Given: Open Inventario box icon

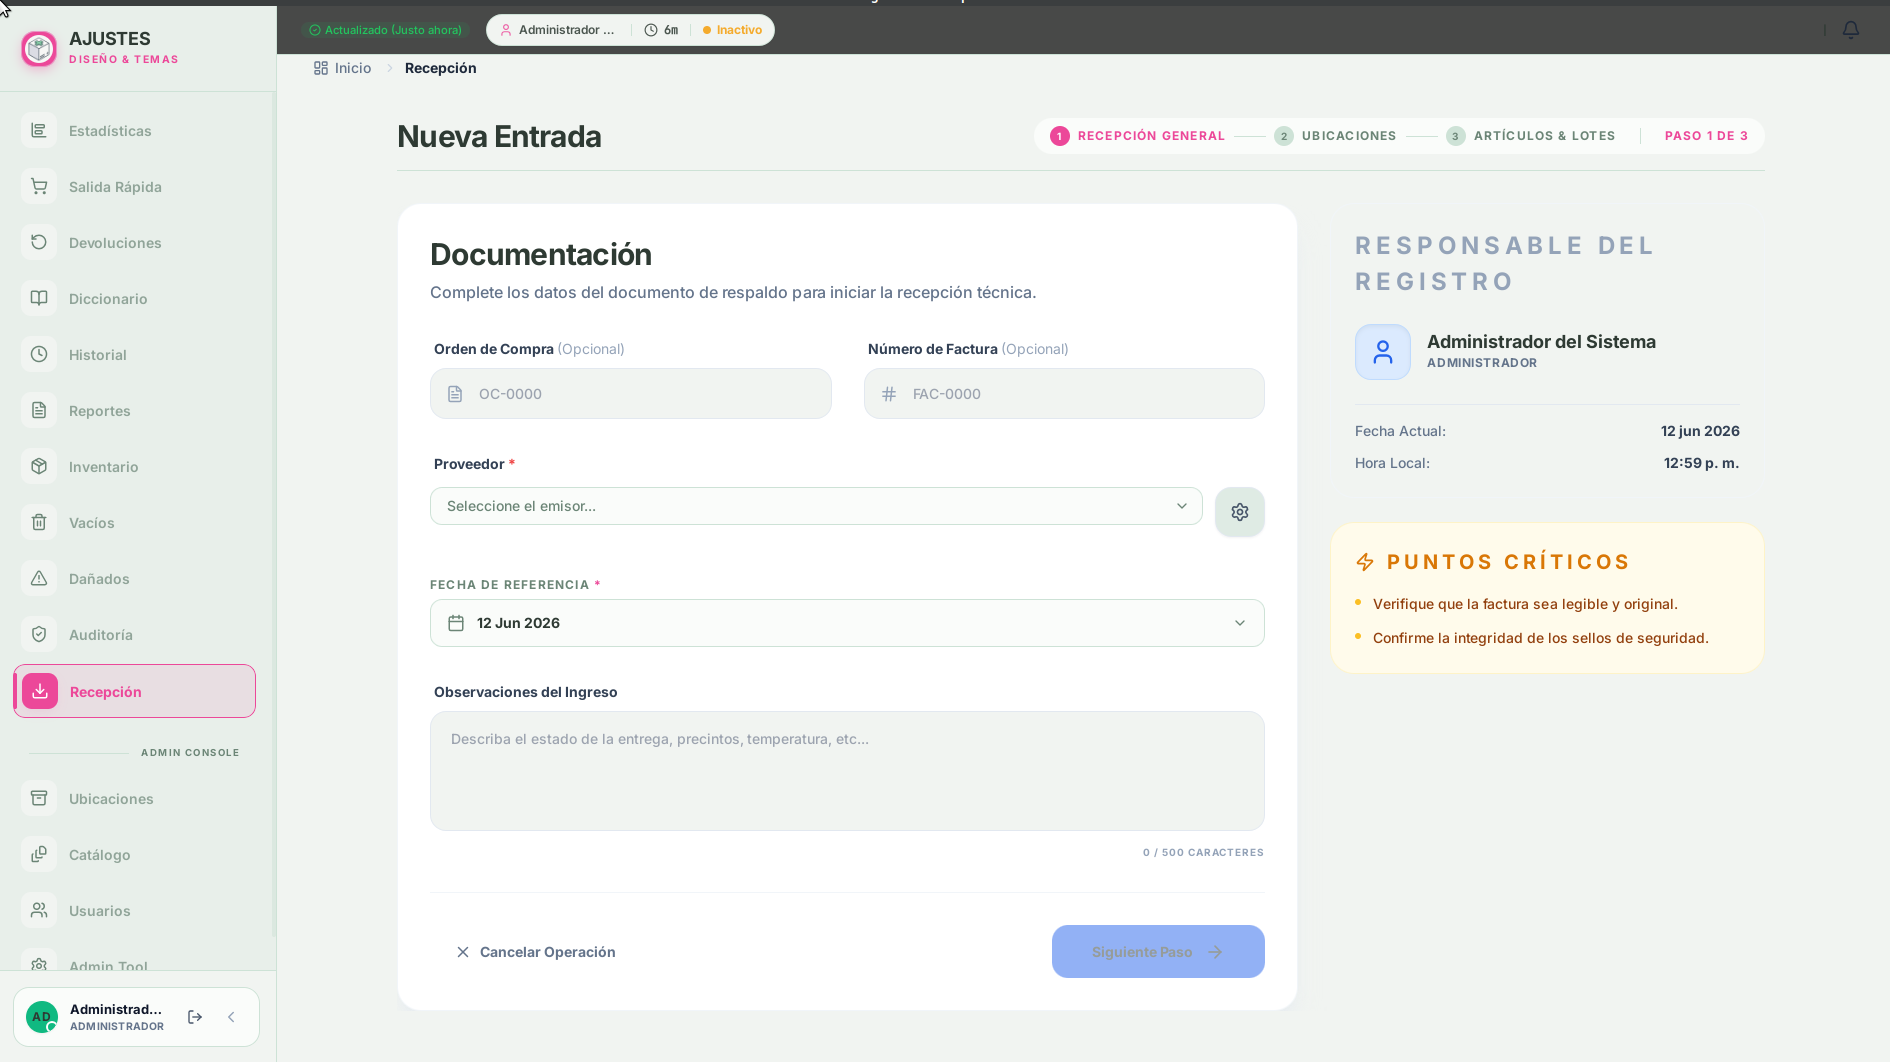Looking at the screenshot, I should [x=39, y=467].
